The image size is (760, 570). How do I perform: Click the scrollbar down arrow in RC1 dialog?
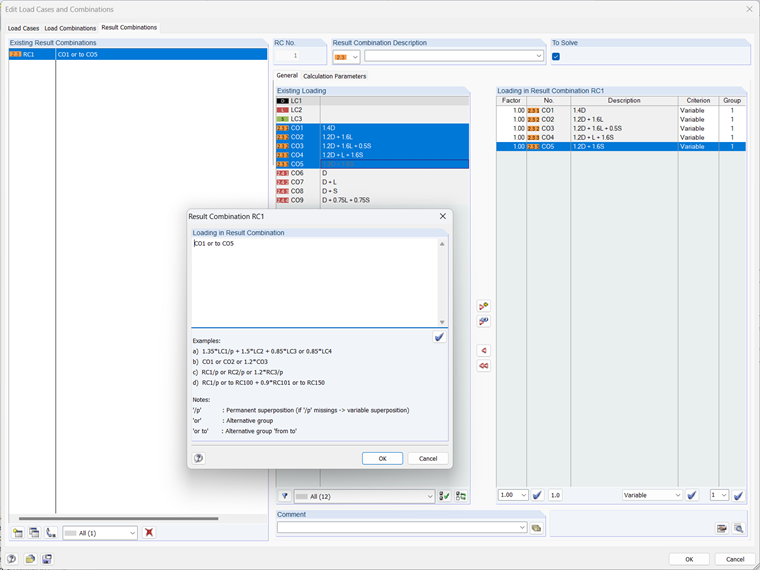tap(442, 322)
